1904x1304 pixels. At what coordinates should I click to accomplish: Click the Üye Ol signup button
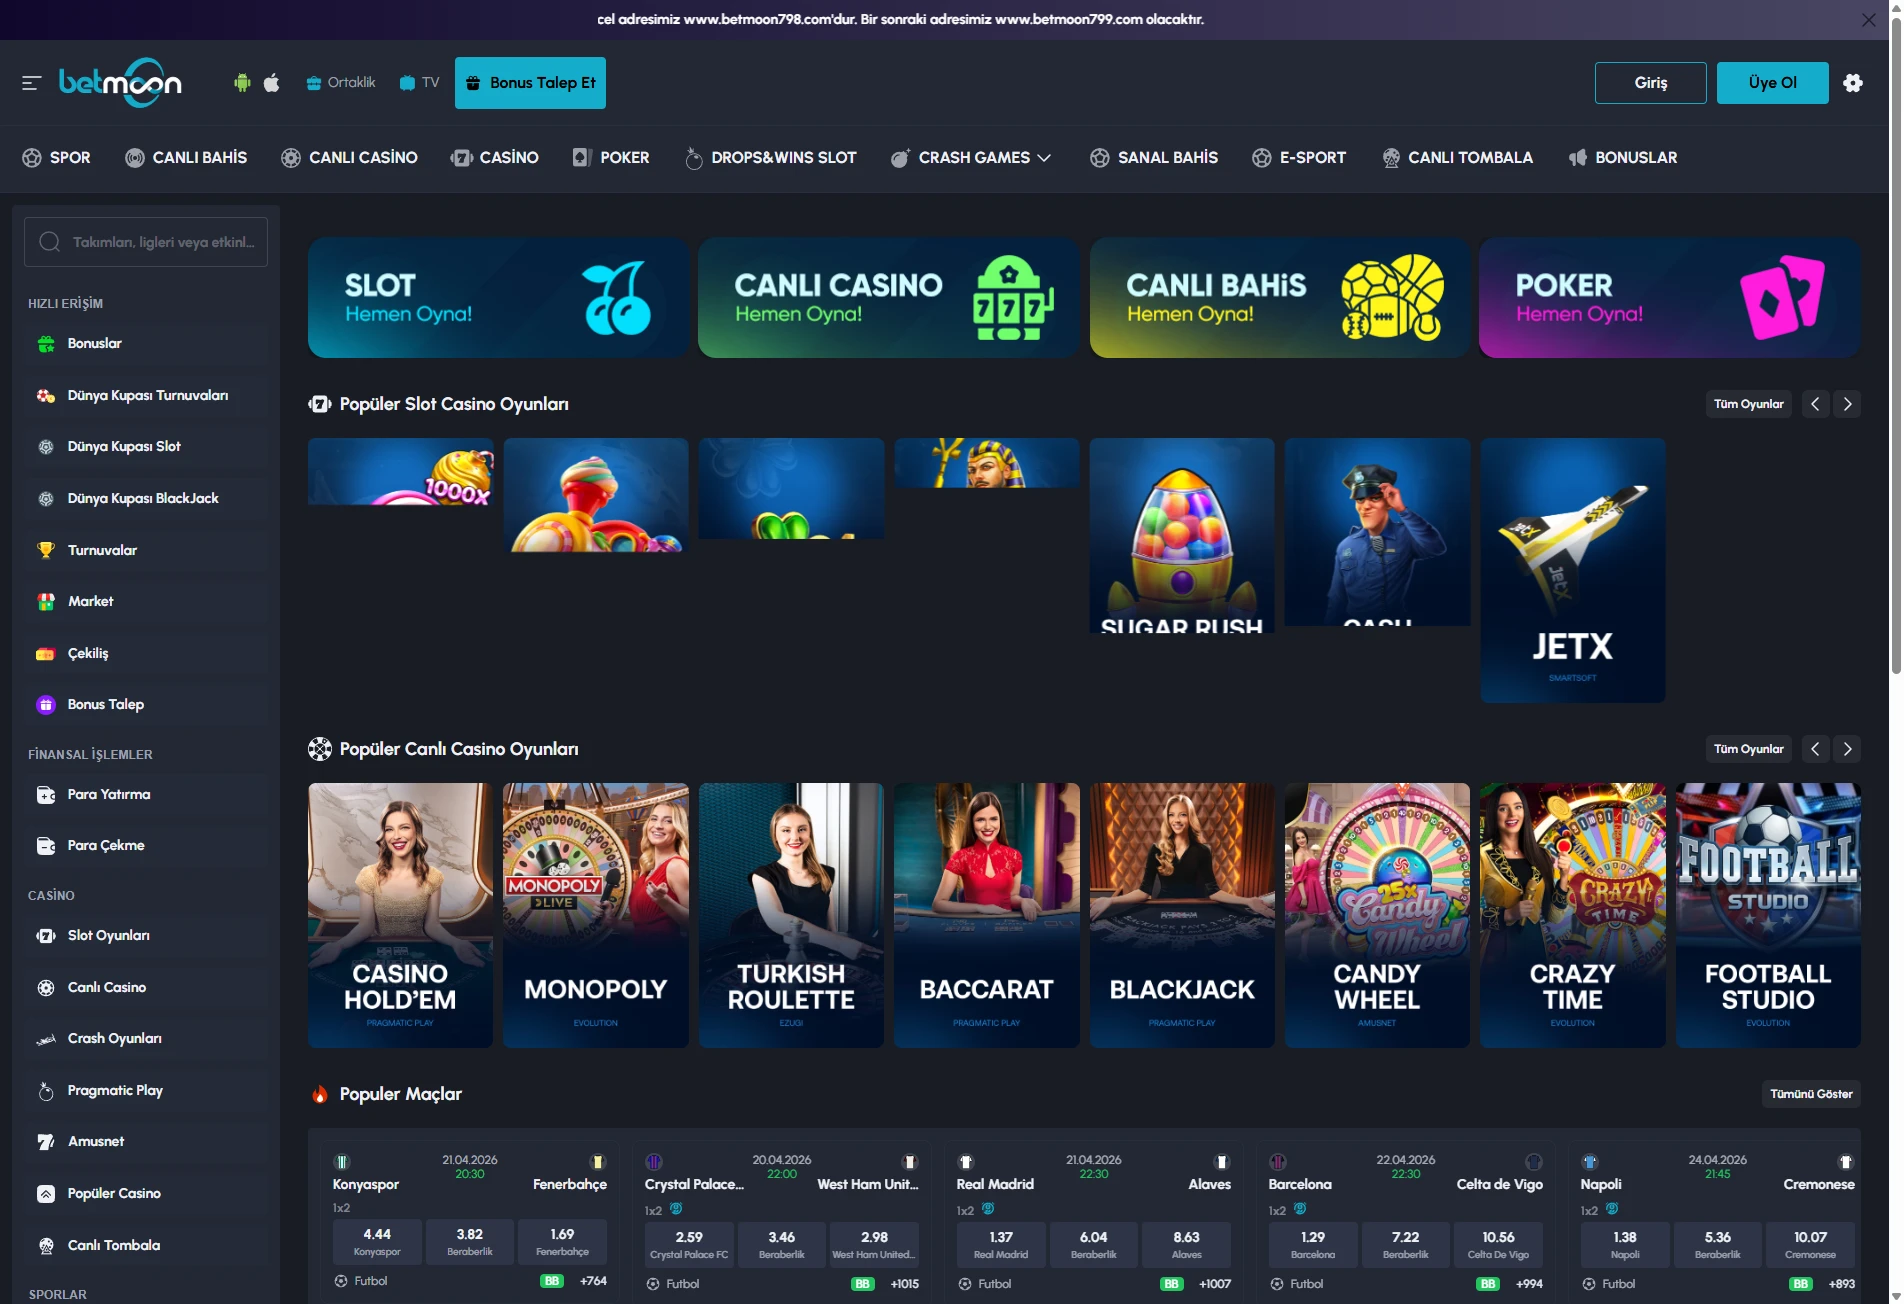1772,83
